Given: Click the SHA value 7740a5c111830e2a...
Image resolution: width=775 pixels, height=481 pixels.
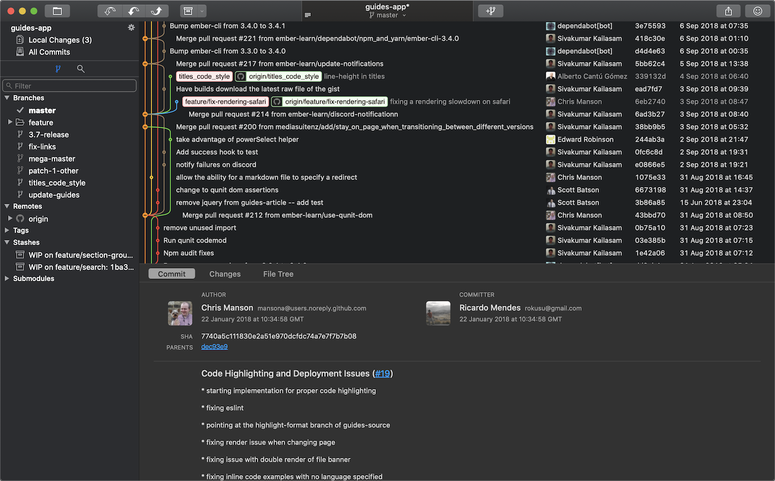Looking at the screenshot, I should pyautogui.click(x=279, y=336).
